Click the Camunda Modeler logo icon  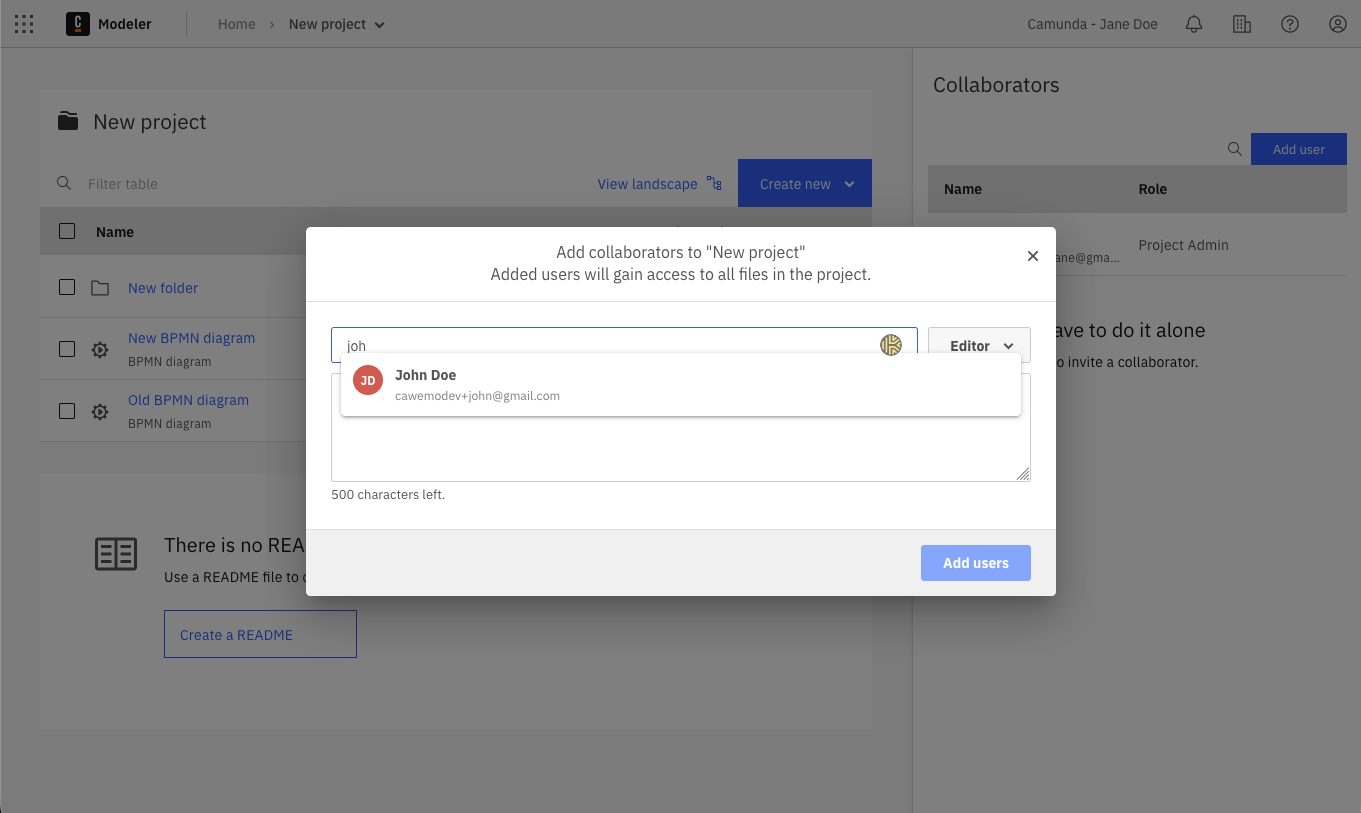(78, 24)
